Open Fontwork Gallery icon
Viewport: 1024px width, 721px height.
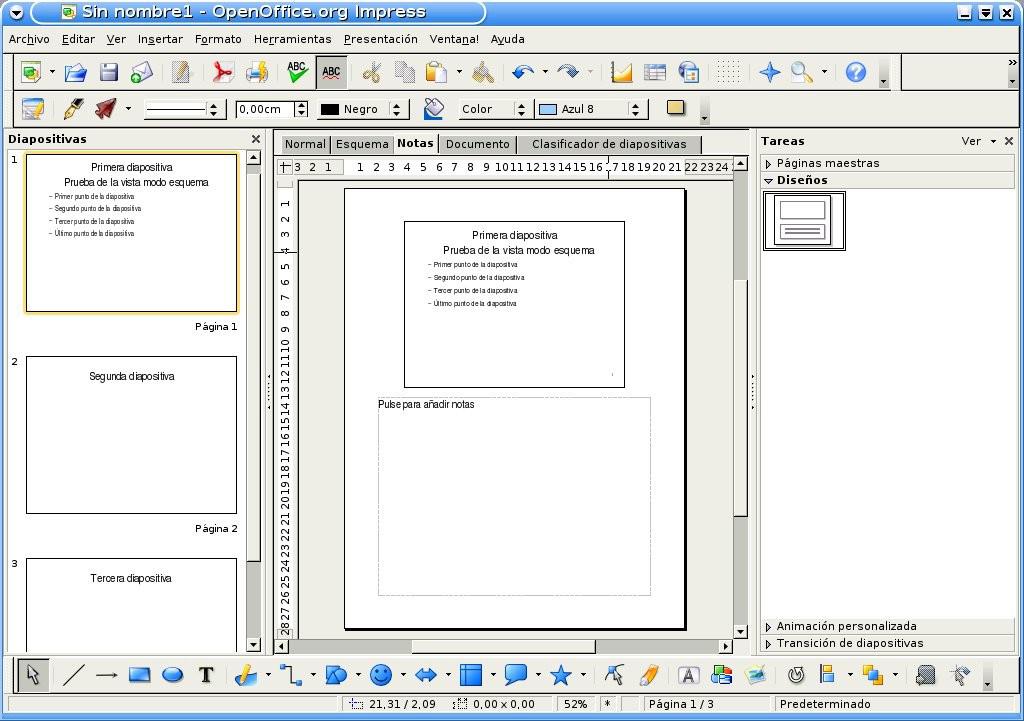click(688, 675)
